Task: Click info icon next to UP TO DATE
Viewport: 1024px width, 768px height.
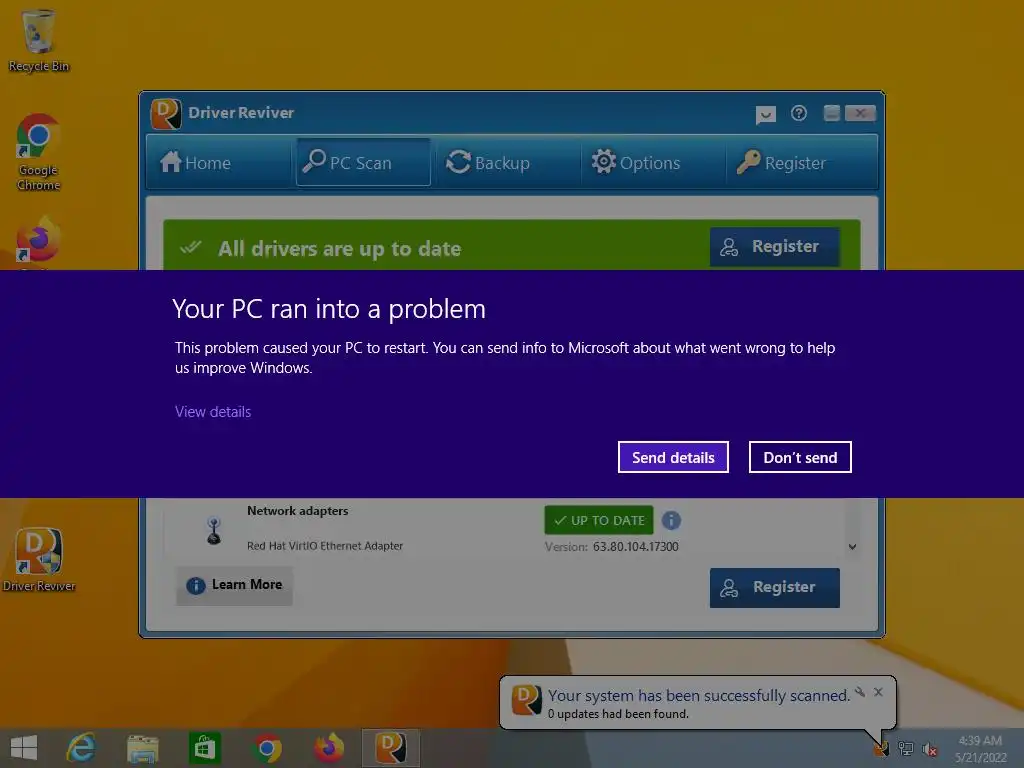Action: coord(671,520)
